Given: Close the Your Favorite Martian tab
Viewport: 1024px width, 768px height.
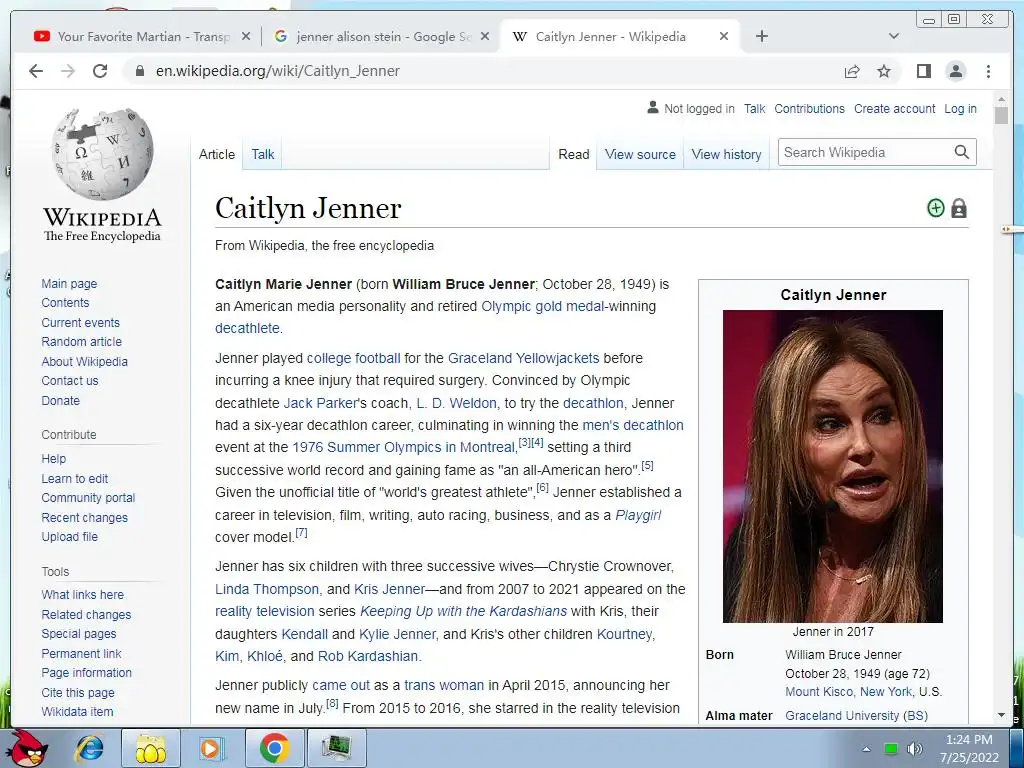Looking at the screenshot, I should (x=246, y=37).
